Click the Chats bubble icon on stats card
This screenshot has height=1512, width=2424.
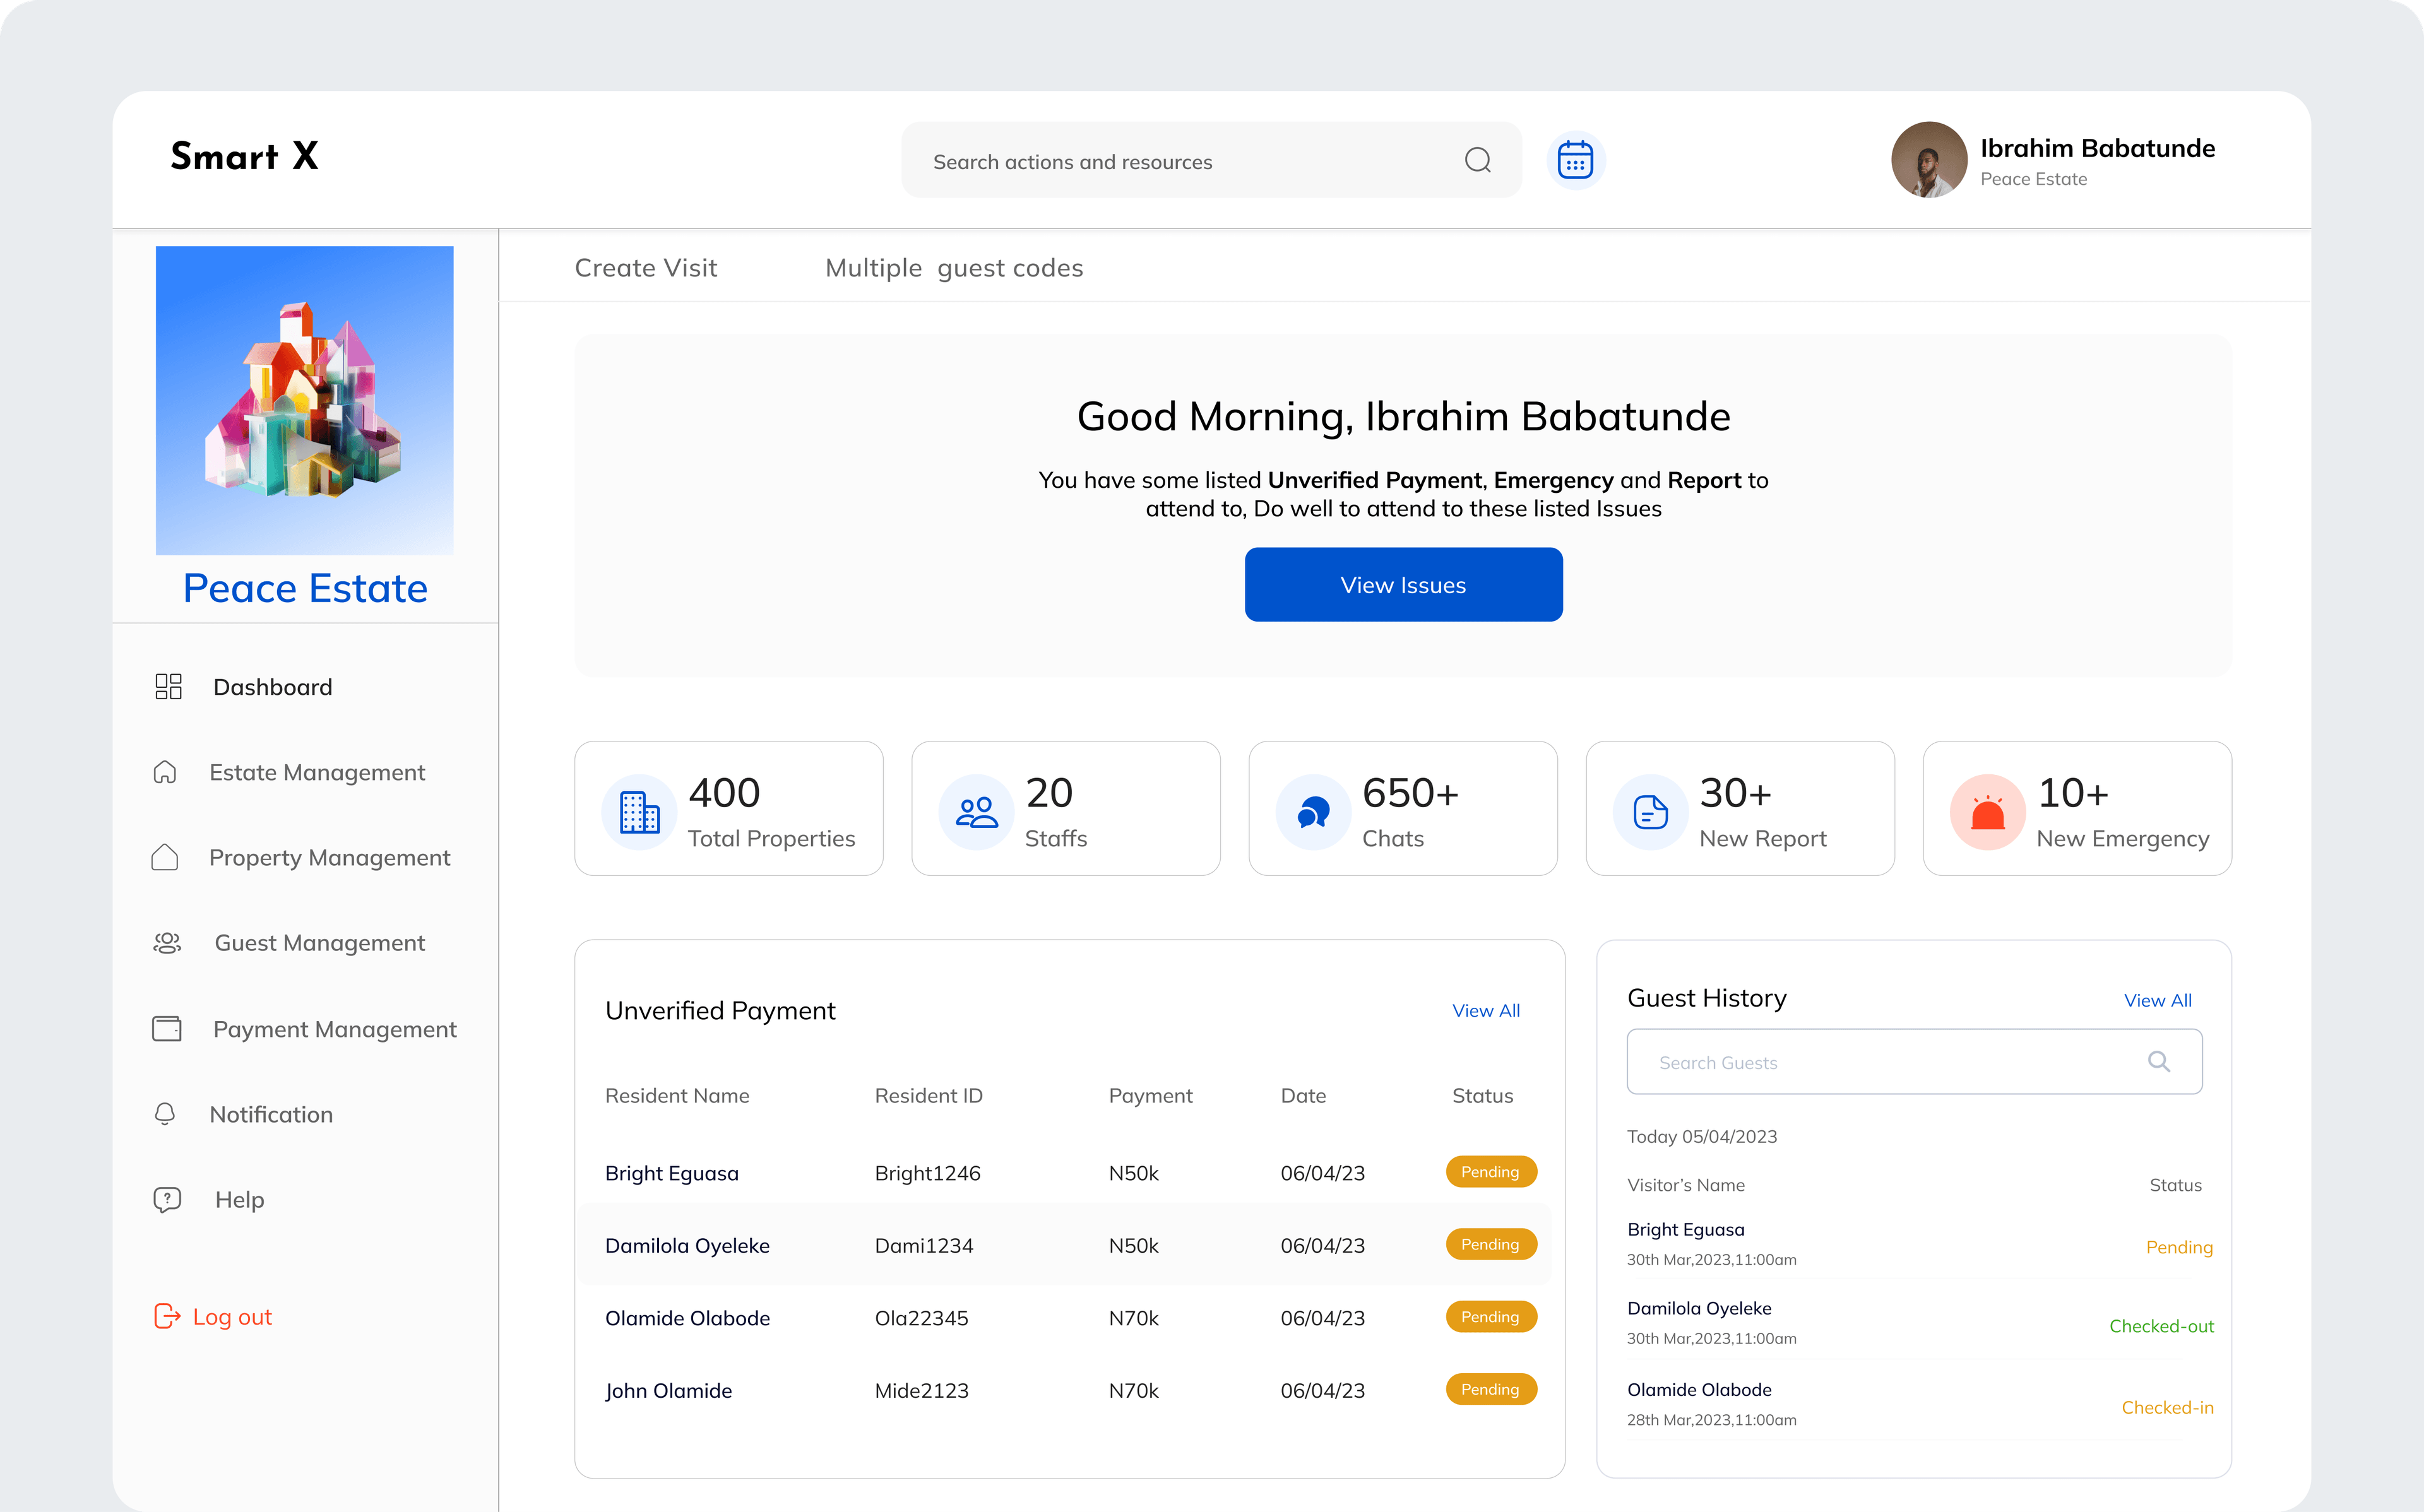click(1313, 813)
